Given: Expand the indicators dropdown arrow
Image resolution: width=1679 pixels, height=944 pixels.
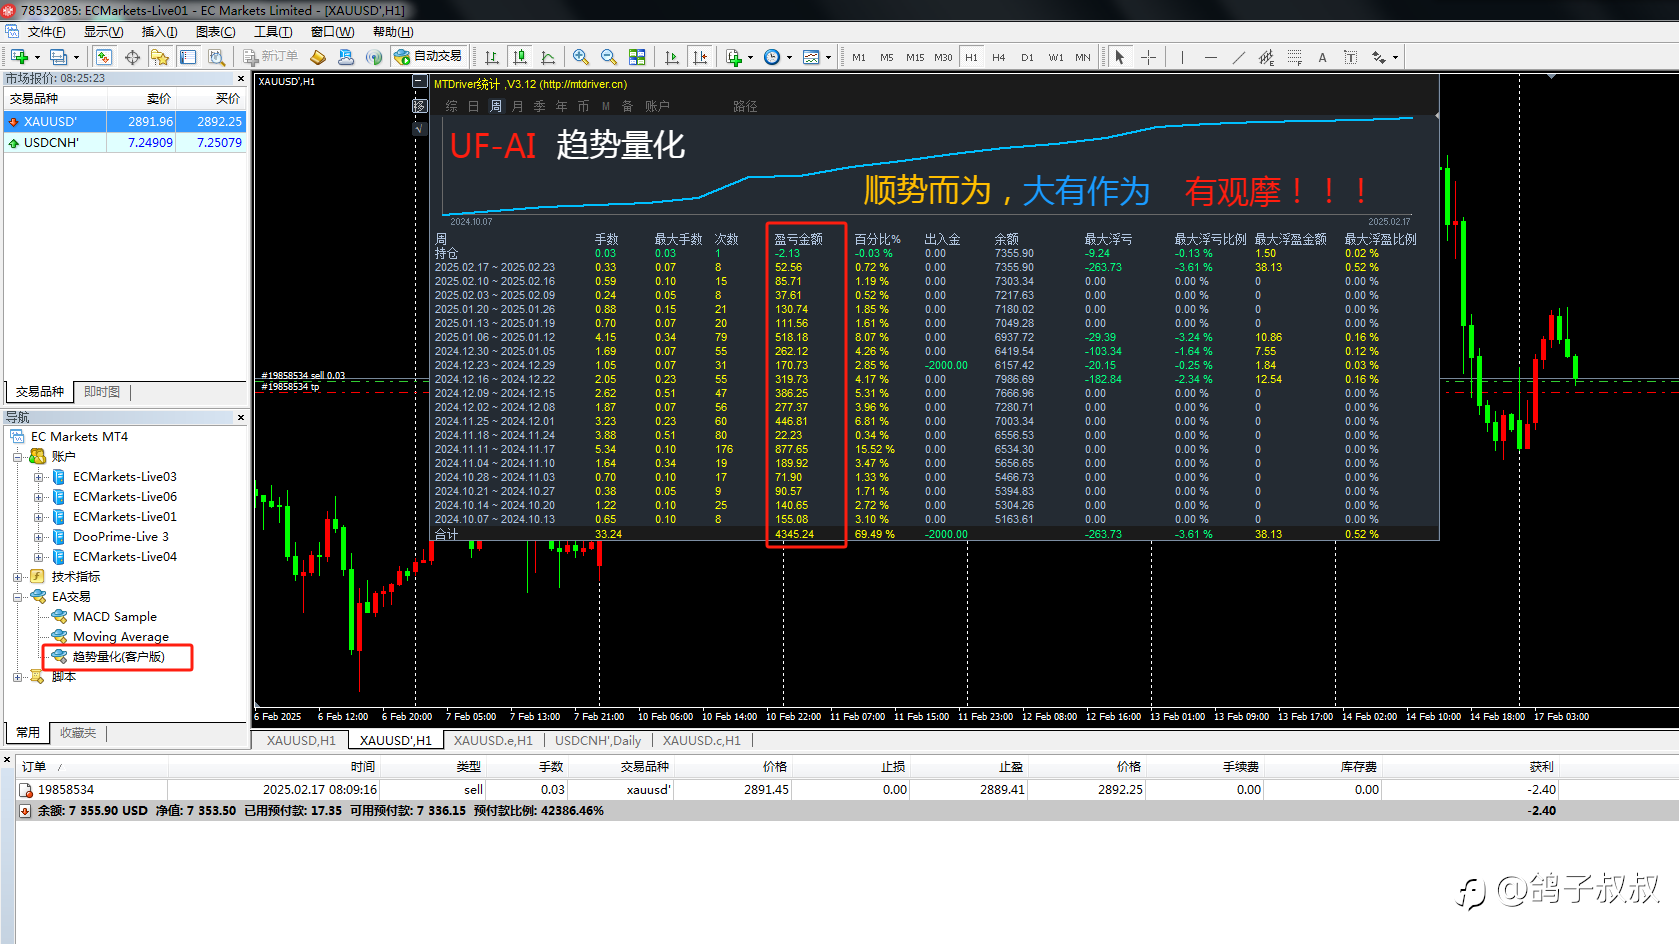Looking at the screenshot, I should click(750, 57).
